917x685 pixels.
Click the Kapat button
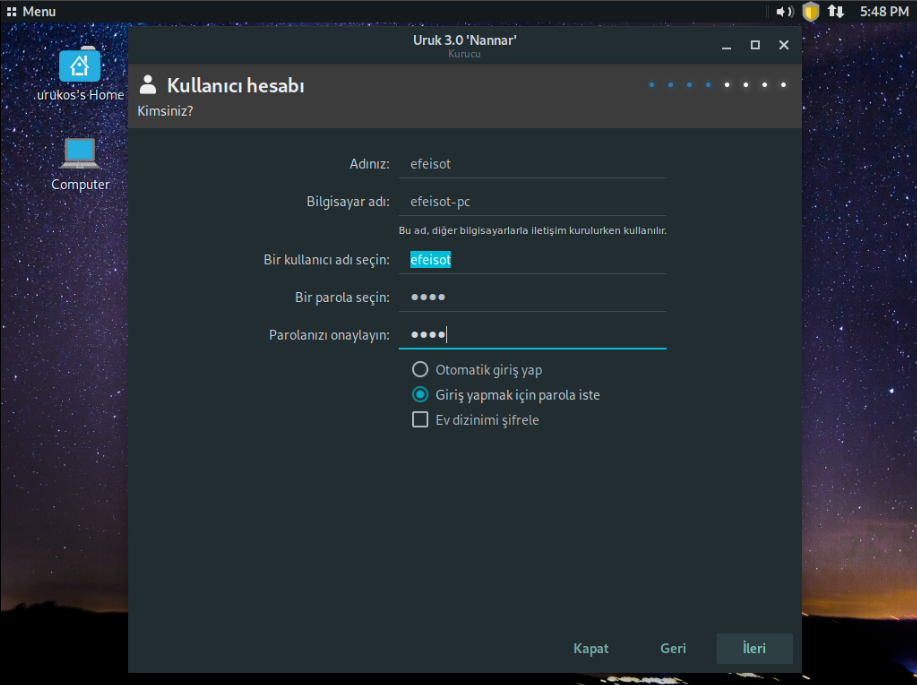click(x=591, y=648)
